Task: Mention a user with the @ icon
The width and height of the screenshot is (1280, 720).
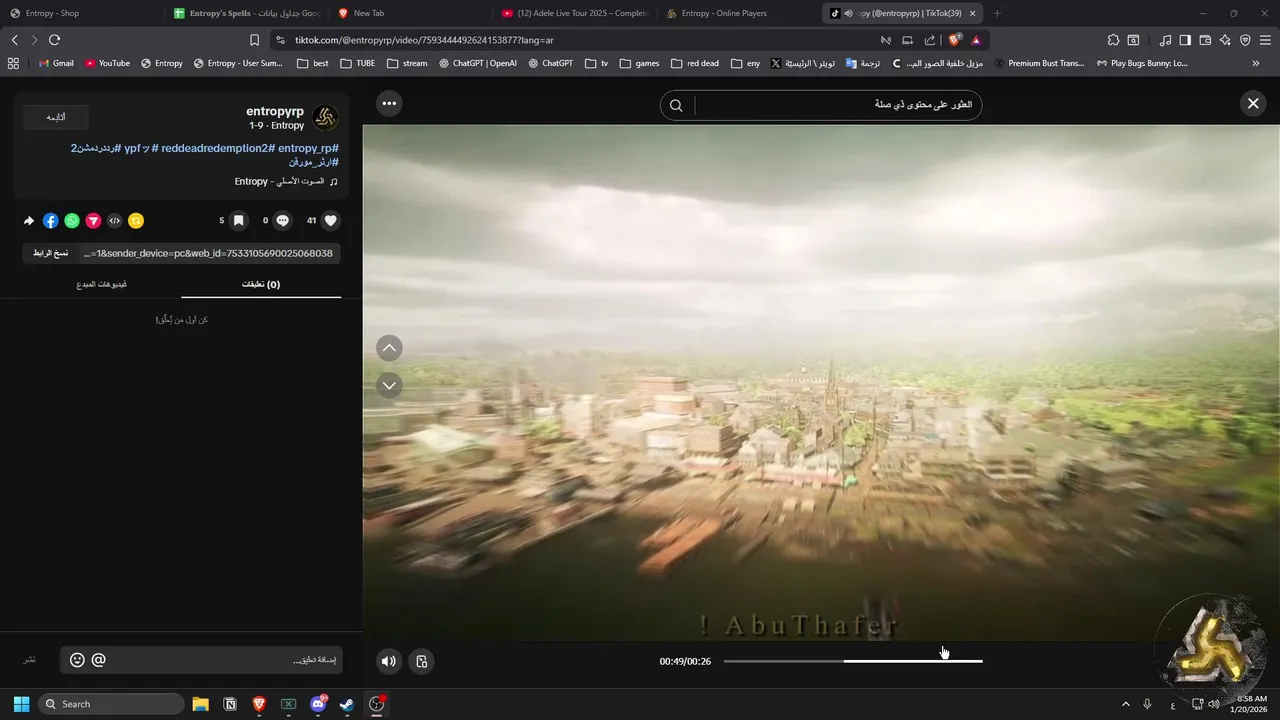Action: (x=98, y=660)
